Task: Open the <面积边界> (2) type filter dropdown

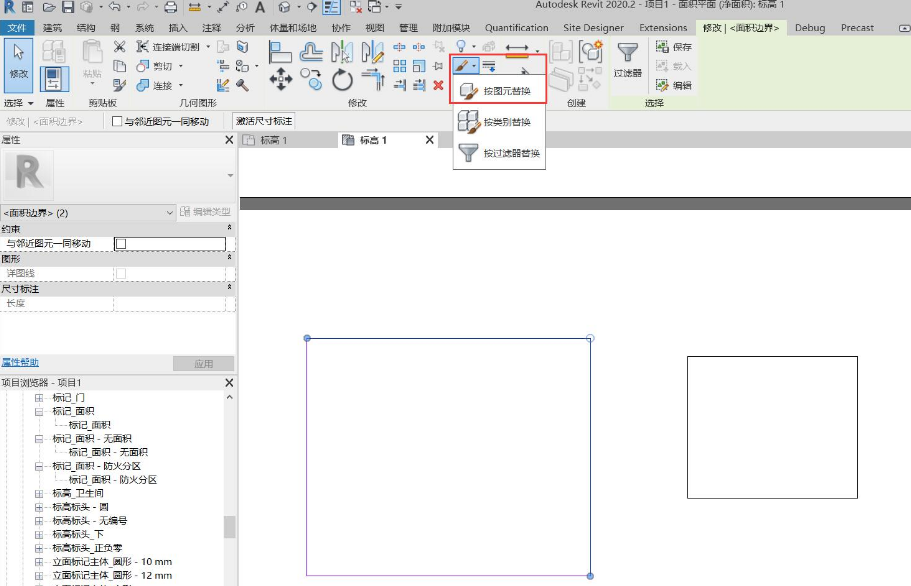Action: [88, 213]
